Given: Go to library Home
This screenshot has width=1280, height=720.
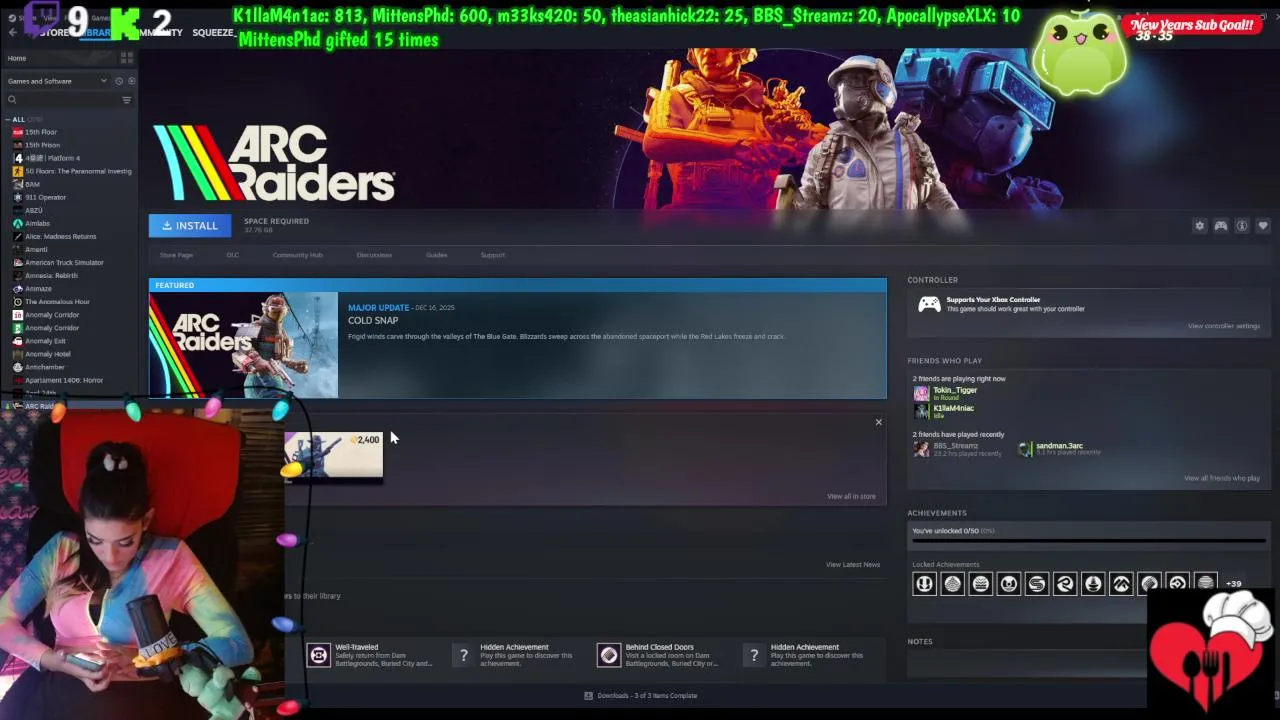Looking at the screenshot, I should [x=17, y=58].
